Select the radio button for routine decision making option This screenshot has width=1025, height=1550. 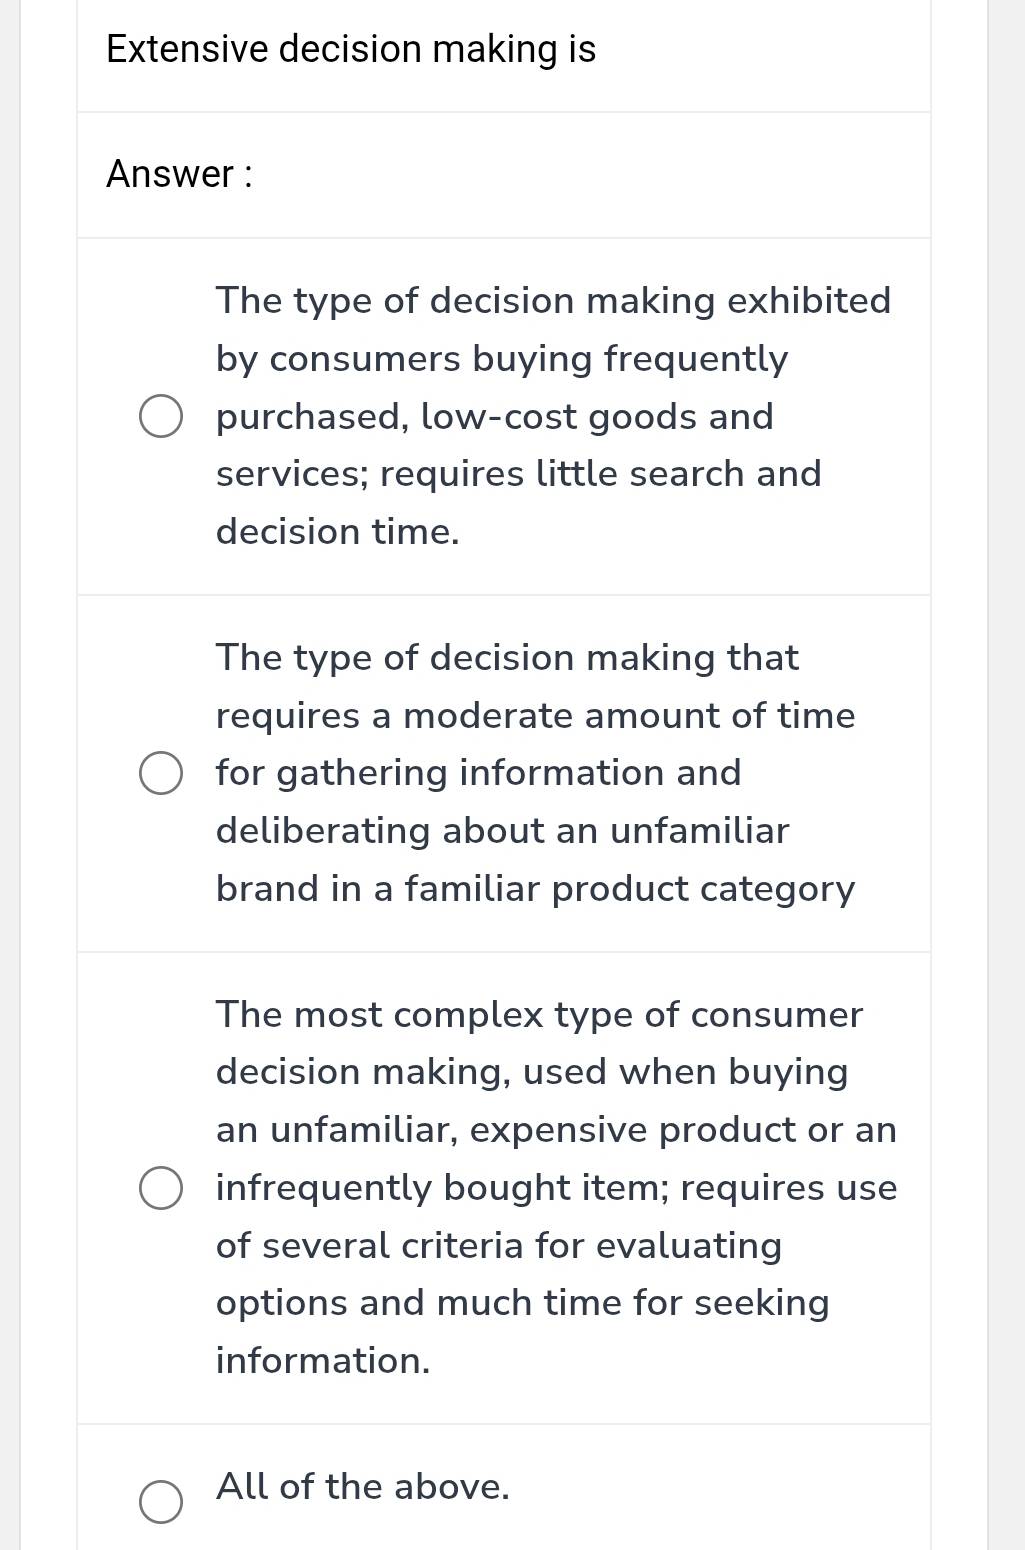tap(161, 415)
